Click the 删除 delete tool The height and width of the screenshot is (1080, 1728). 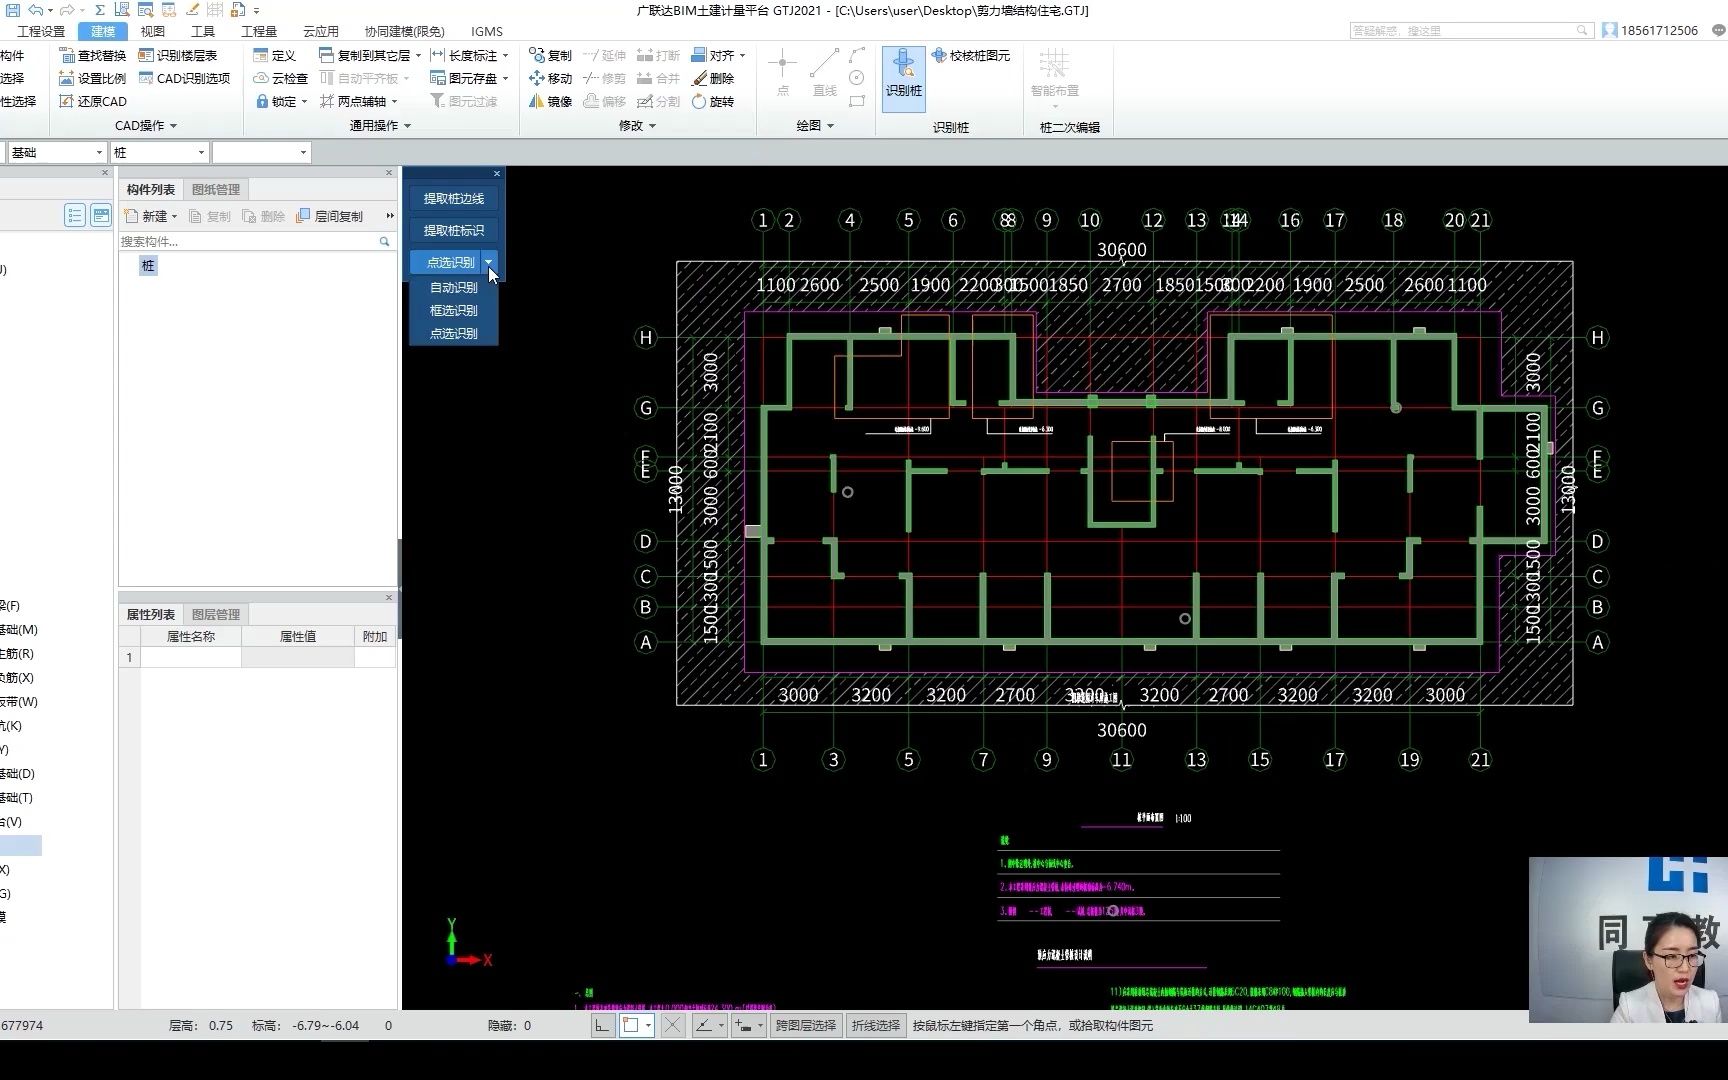714,78
